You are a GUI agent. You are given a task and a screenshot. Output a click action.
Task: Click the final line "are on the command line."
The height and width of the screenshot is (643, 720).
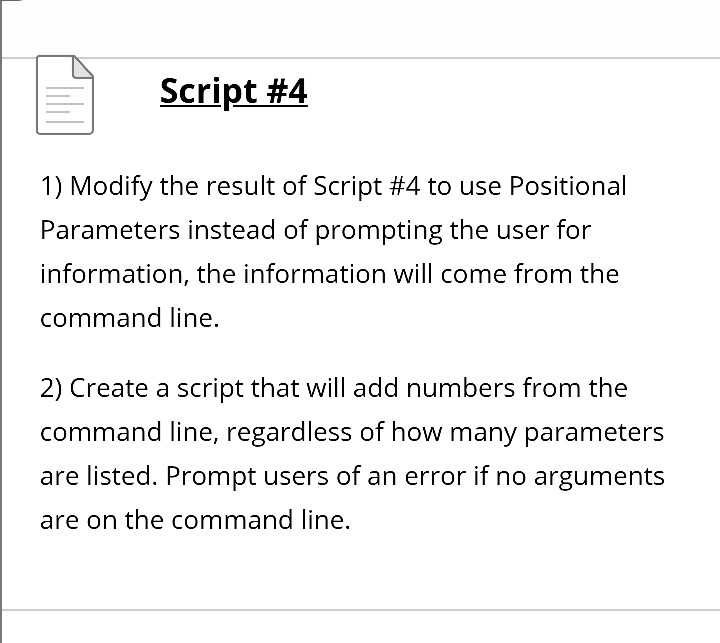(x=195, y=520)
